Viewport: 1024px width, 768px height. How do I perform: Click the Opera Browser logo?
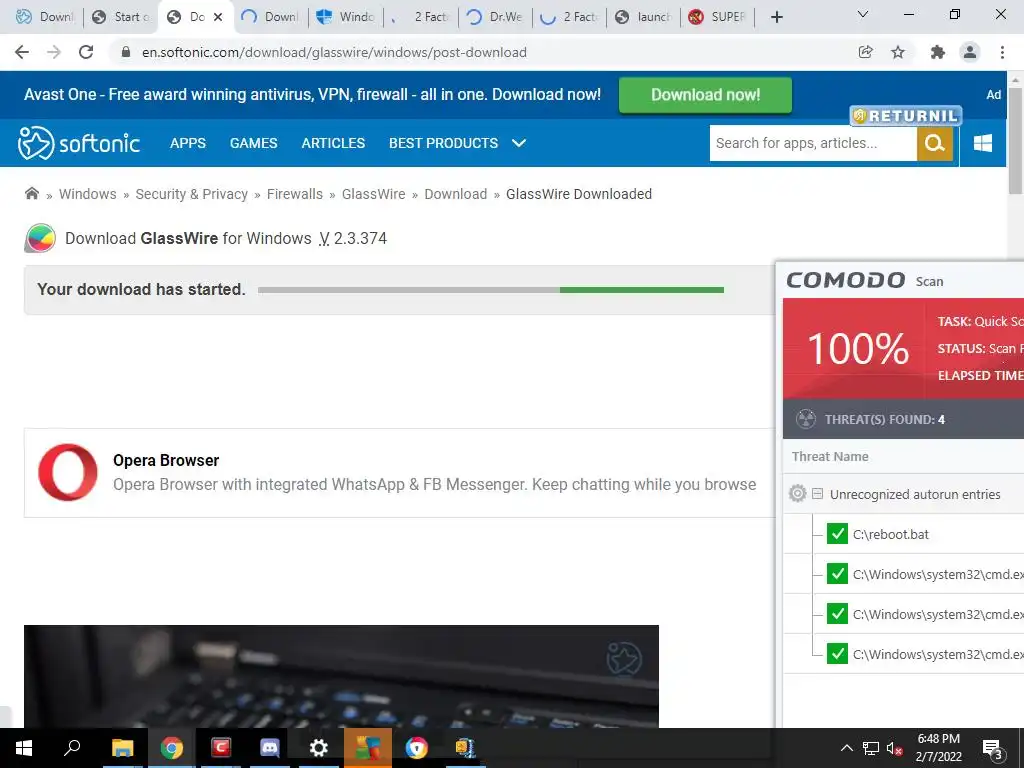[68, 472]
